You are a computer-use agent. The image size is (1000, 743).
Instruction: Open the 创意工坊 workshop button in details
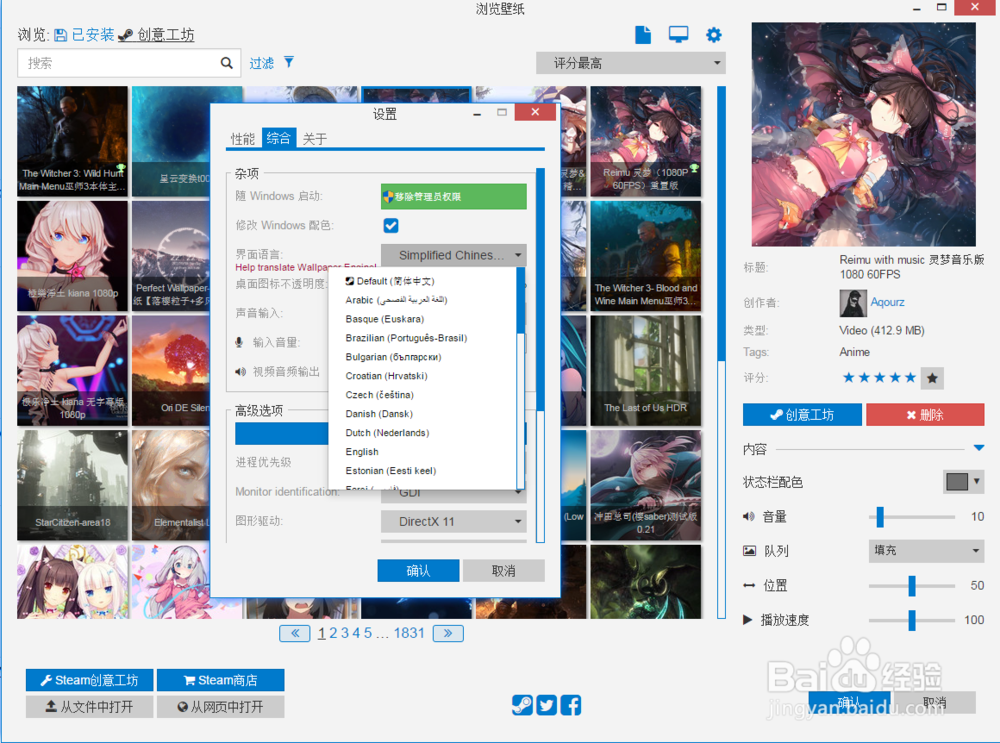coord(802,415)
